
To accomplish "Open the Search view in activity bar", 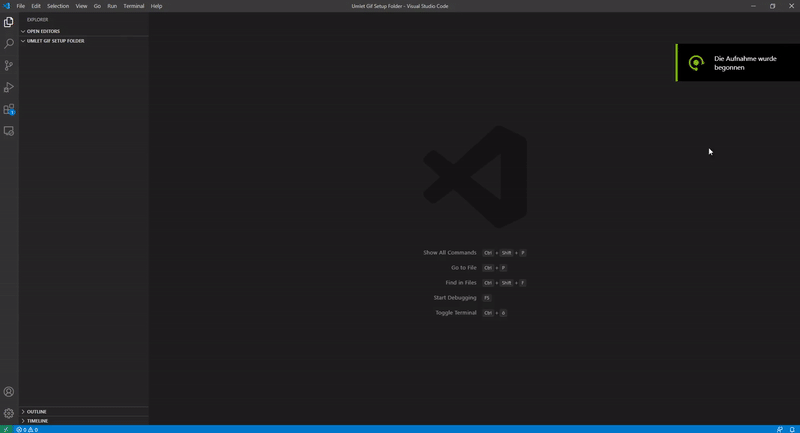I will [x=9, y=44].
